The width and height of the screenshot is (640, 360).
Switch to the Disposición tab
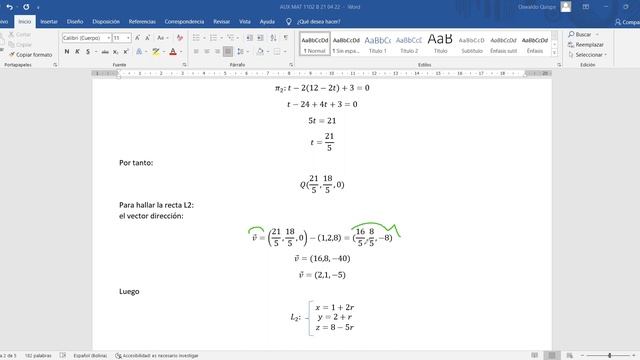coord(106,22)
